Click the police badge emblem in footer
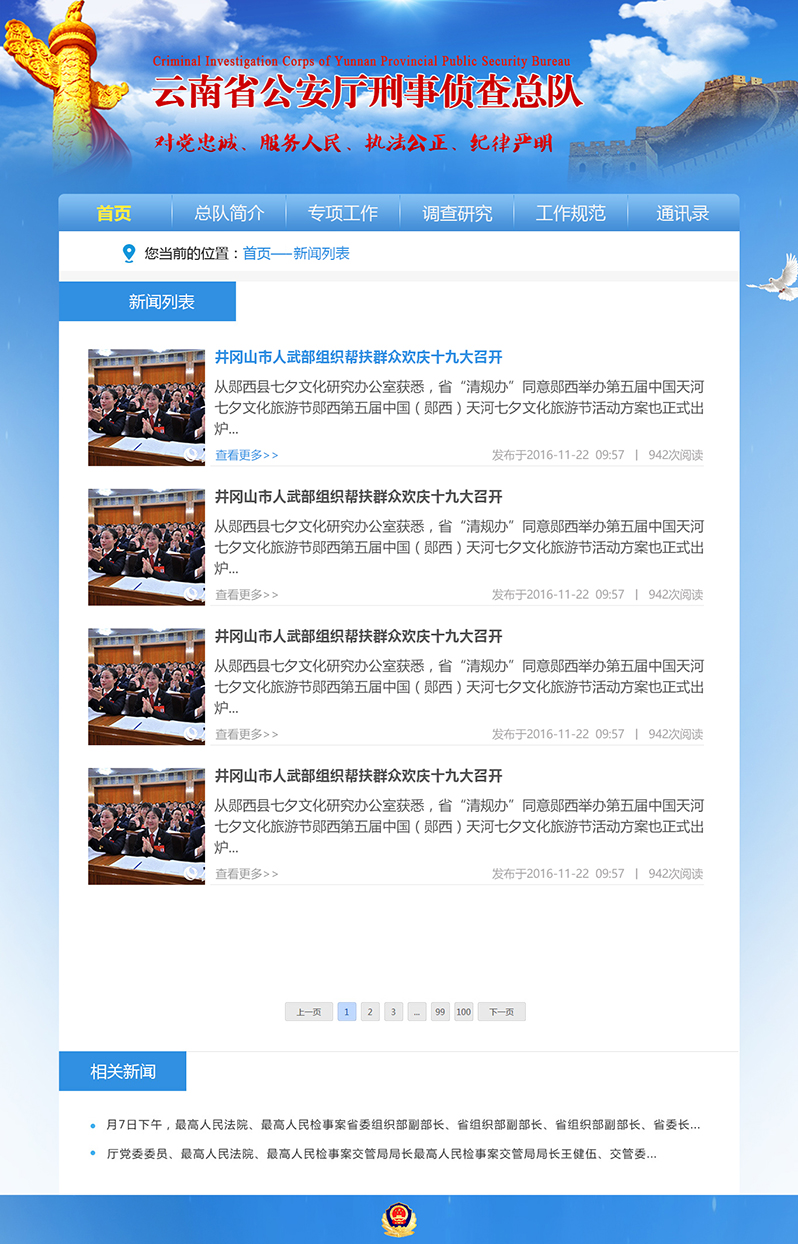Screen dimensions: 798x1244 (399, 1220)
